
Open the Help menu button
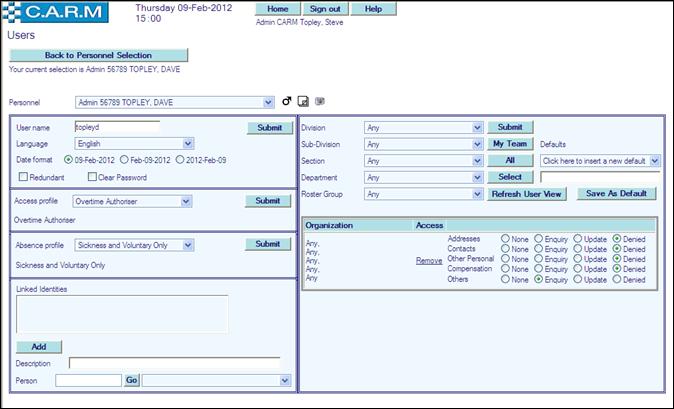[374, 9]
